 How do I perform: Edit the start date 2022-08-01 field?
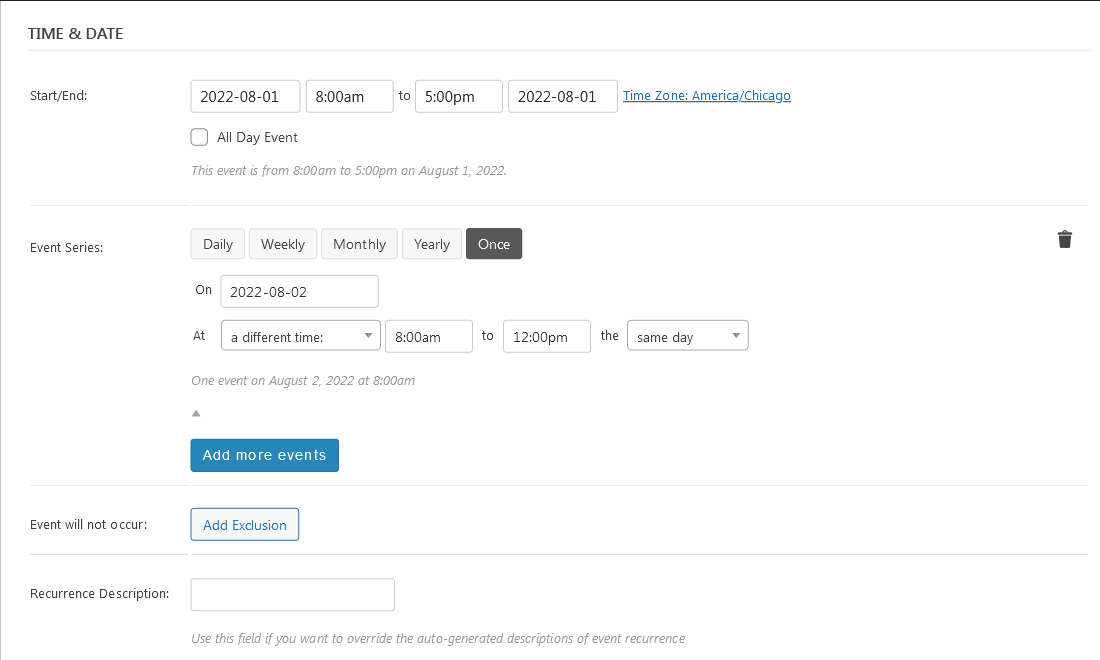pos(245,97)
